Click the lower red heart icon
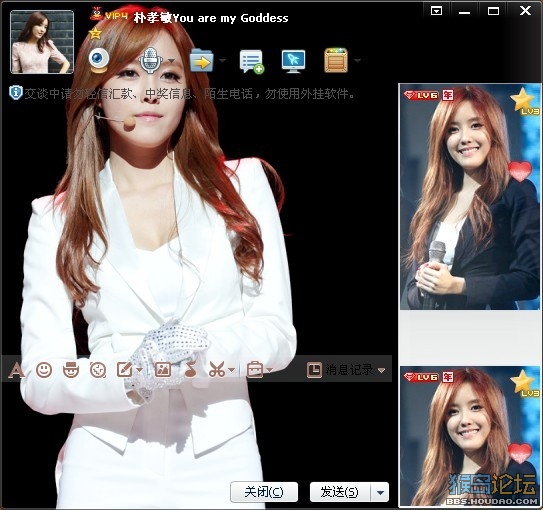This screenshot has width=543, height=510. click(520, 453)
